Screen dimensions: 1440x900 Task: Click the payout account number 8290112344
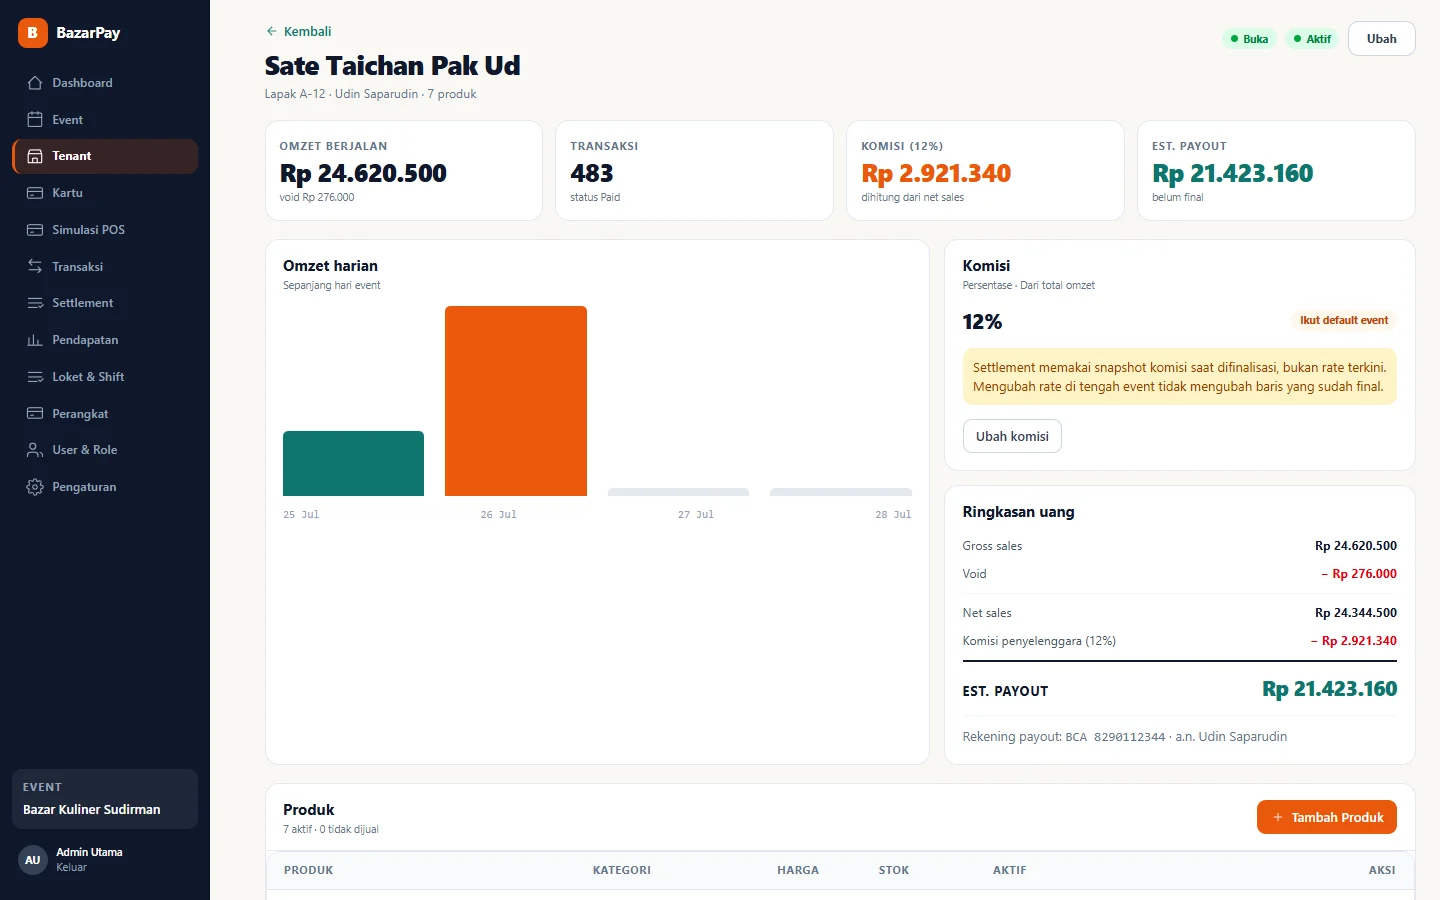click(1129, 737)
